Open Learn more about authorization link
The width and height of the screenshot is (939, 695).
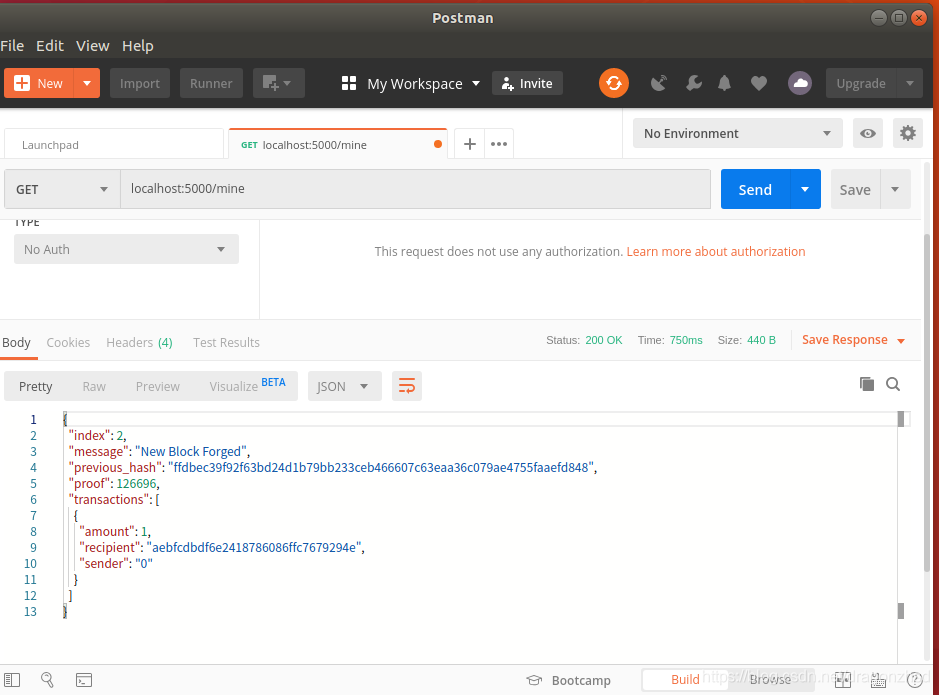click(716, 251)
